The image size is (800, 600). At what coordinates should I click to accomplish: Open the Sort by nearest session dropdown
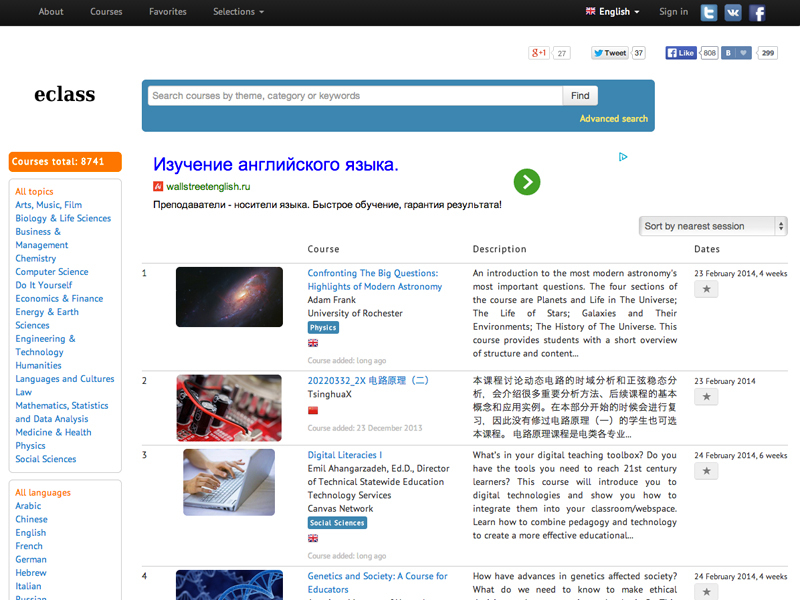tap(713, 226)
